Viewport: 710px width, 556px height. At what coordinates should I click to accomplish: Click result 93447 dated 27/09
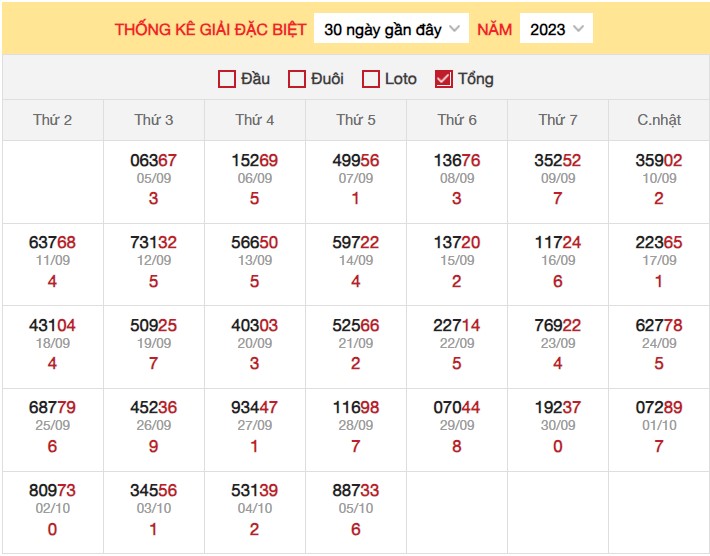click(x=255, y=407)
